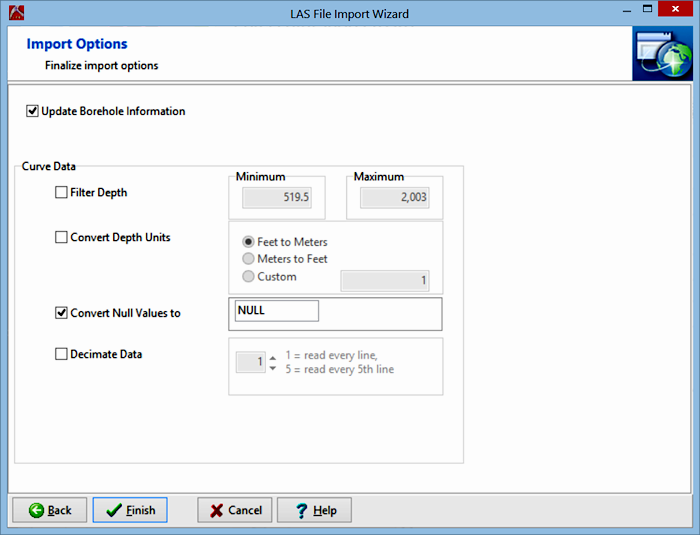The width and height of the screenshot is (700, 535).
Task: Click the custom conversion factor field
Action: click(385, 280)
